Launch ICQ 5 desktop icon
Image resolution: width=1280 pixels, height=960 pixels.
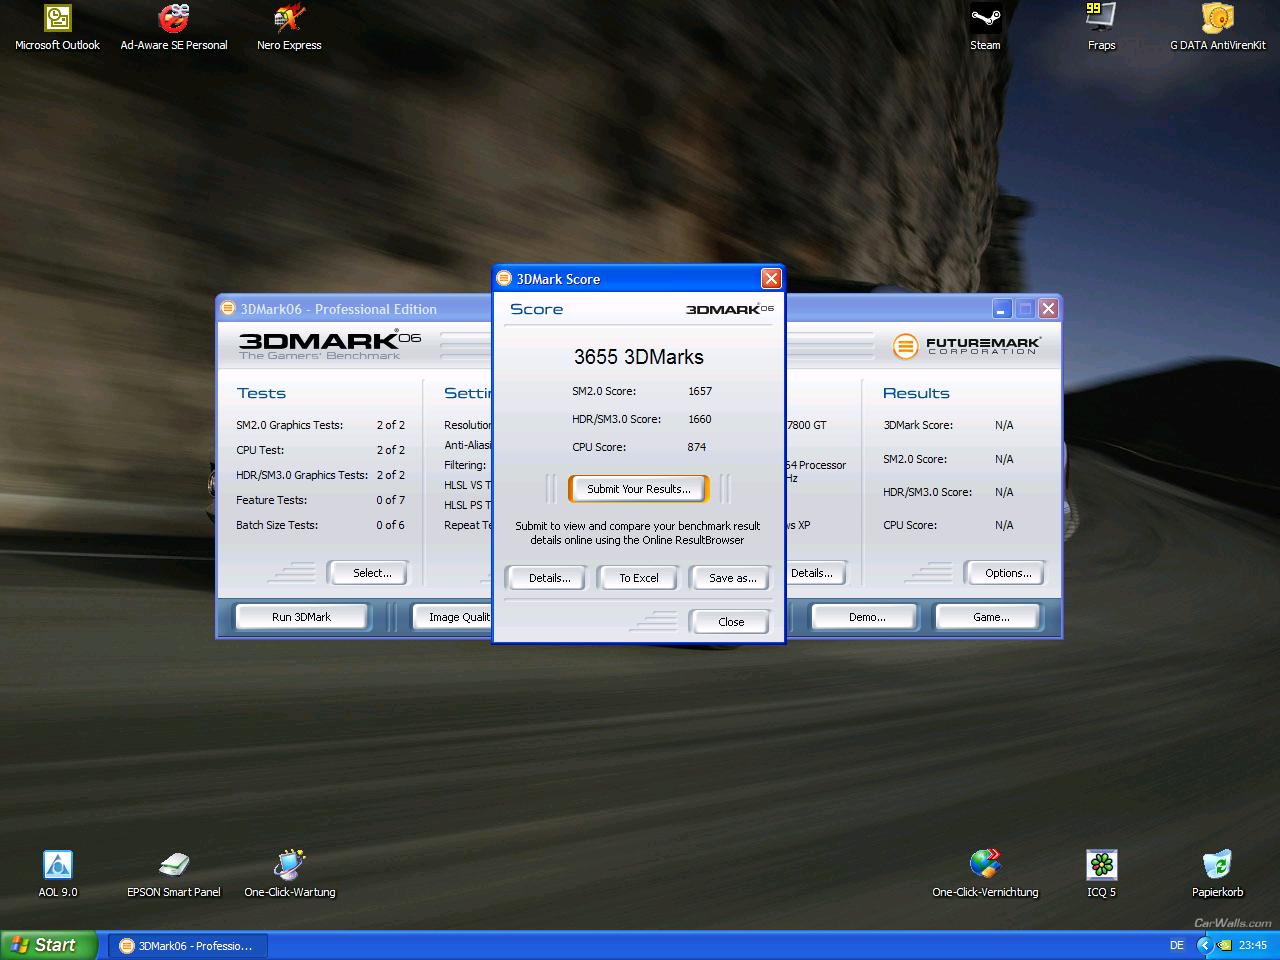coord(1101,874)
